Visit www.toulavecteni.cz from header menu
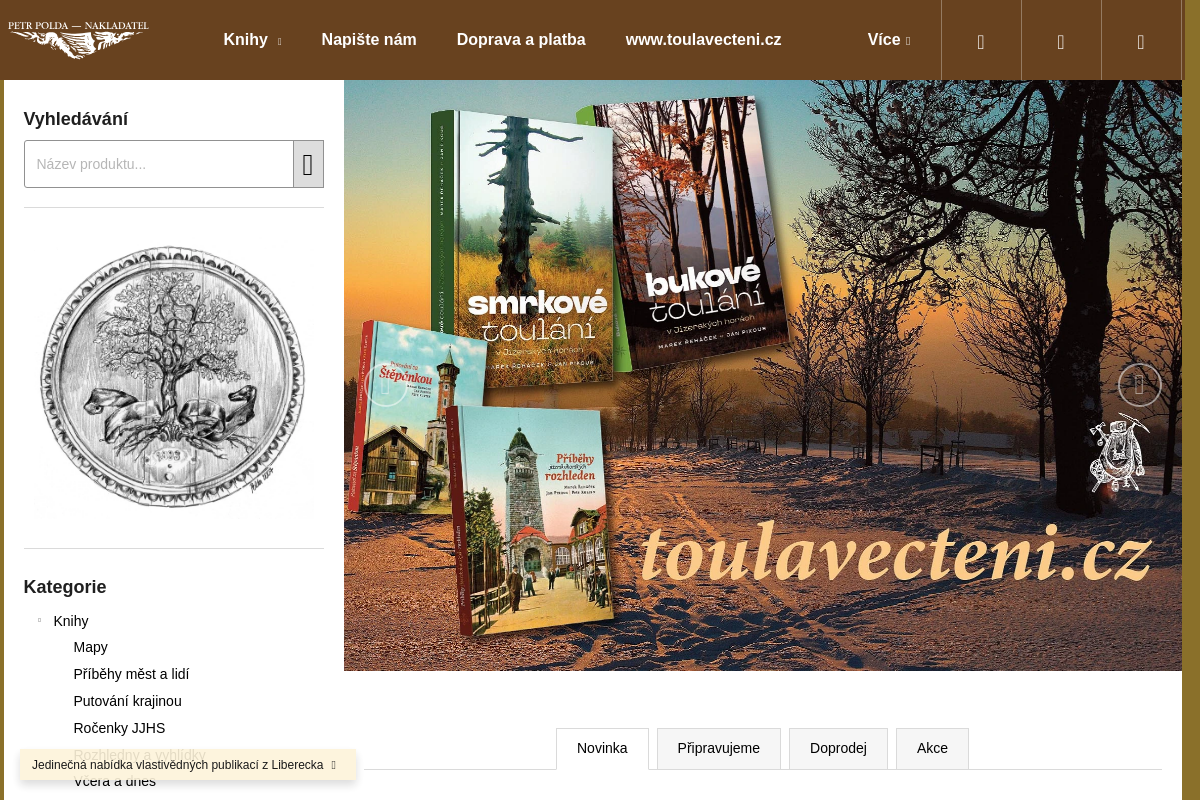The height and width of the screenshot is (800, 1200). [704, 40]
